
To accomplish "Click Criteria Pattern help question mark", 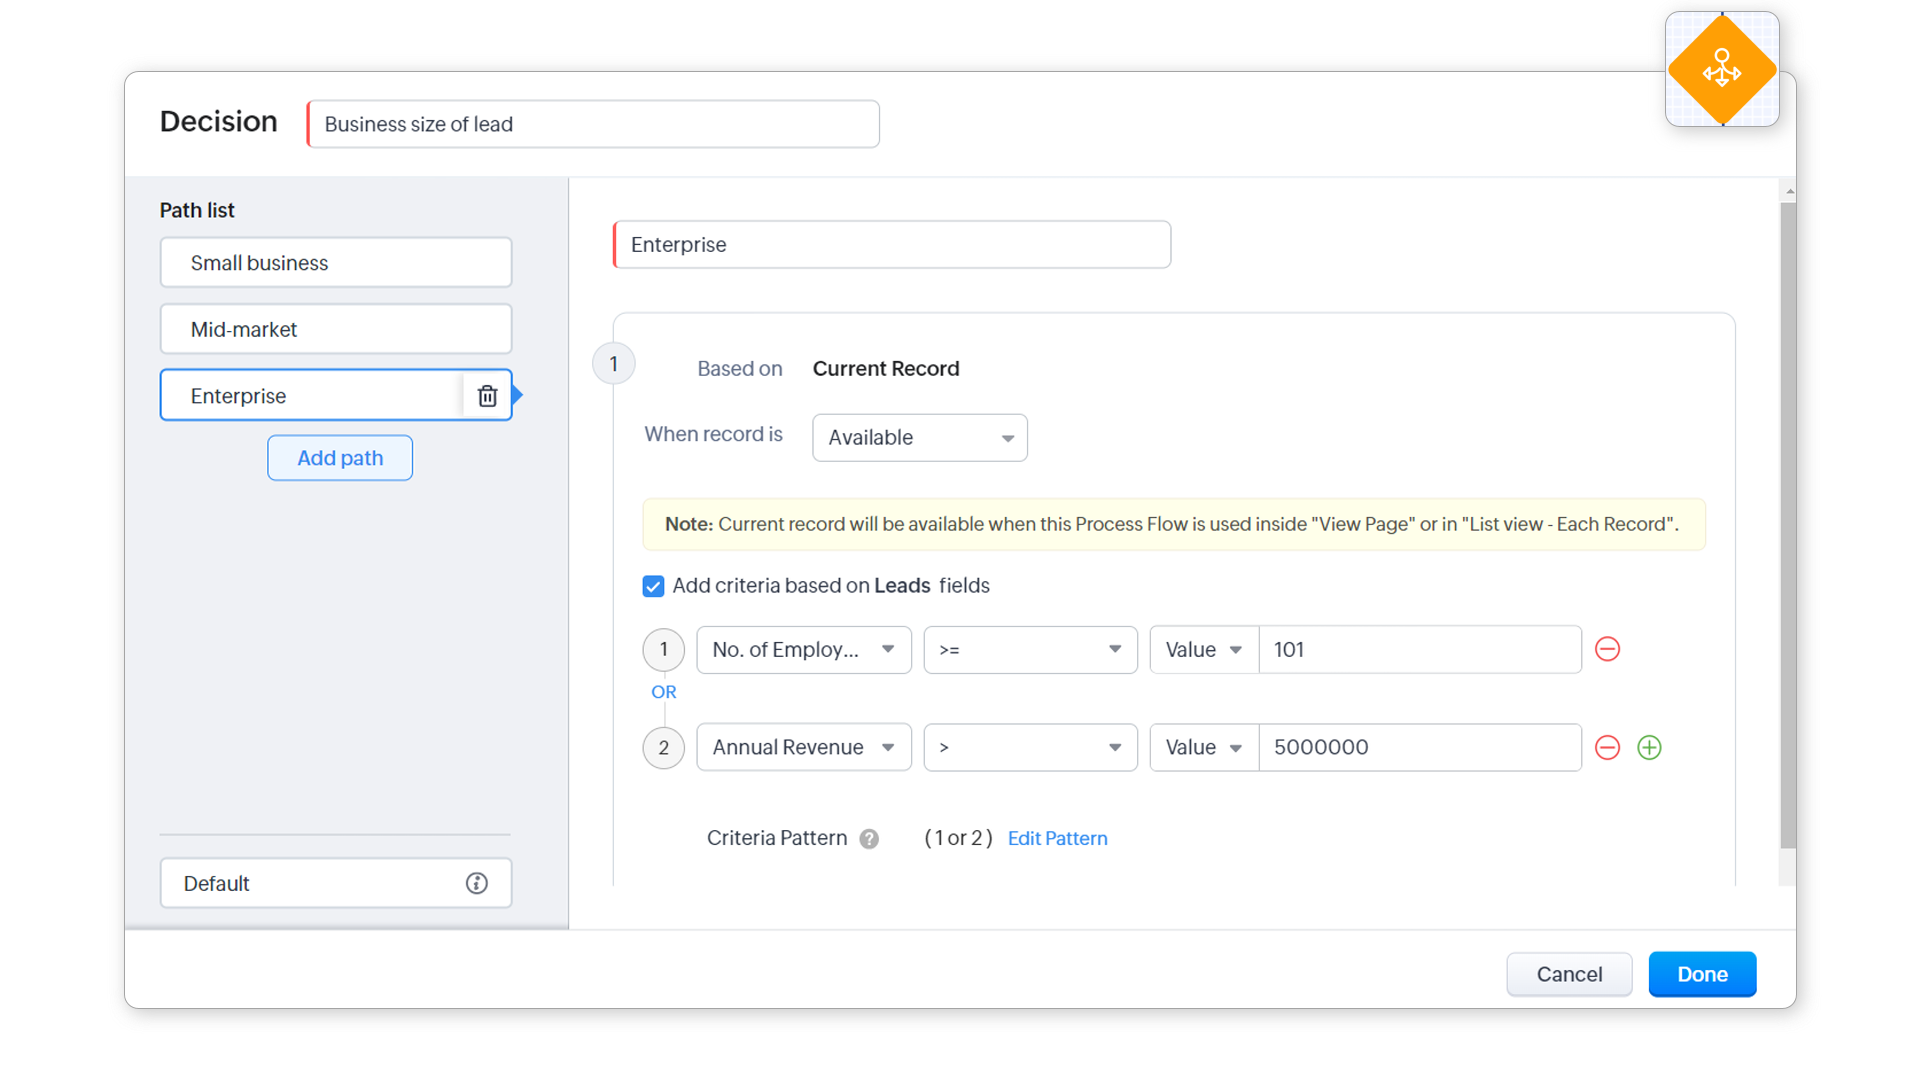I will (x=869, y=839).
